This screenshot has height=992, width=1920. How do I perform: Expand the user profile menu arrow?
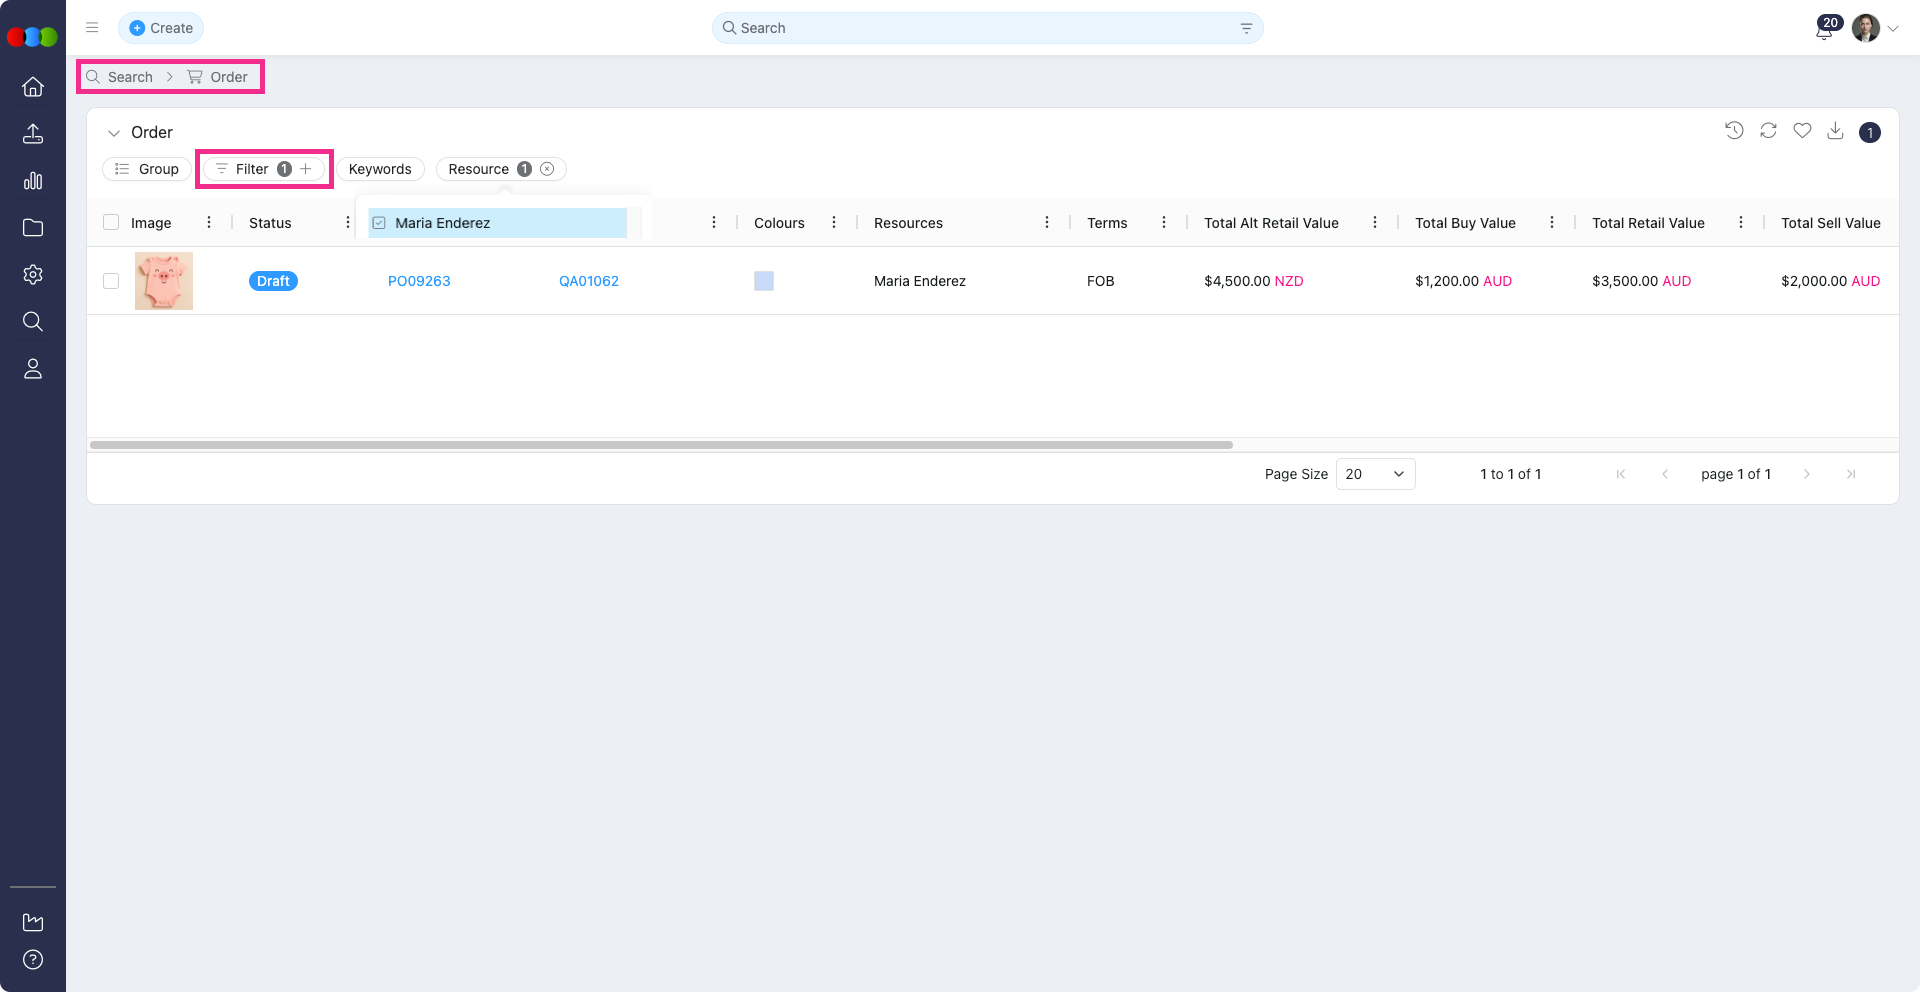(x=1893, y=29)
